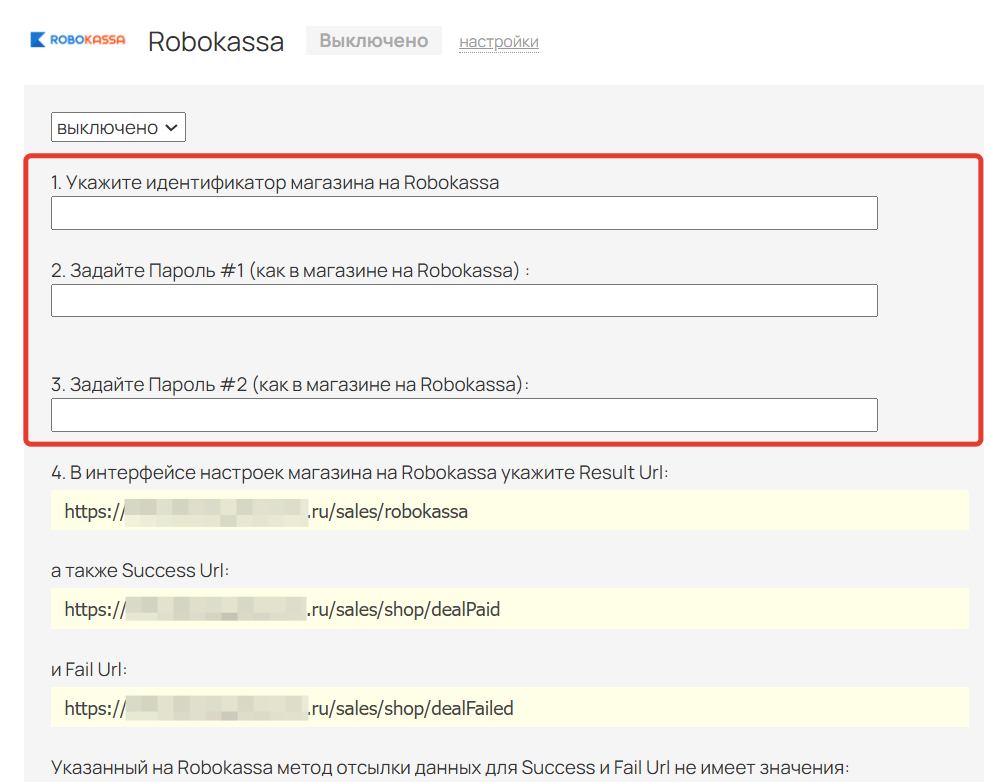Open the выключено status dropdown
Screen dimensions: 984x782
point(118,127)
